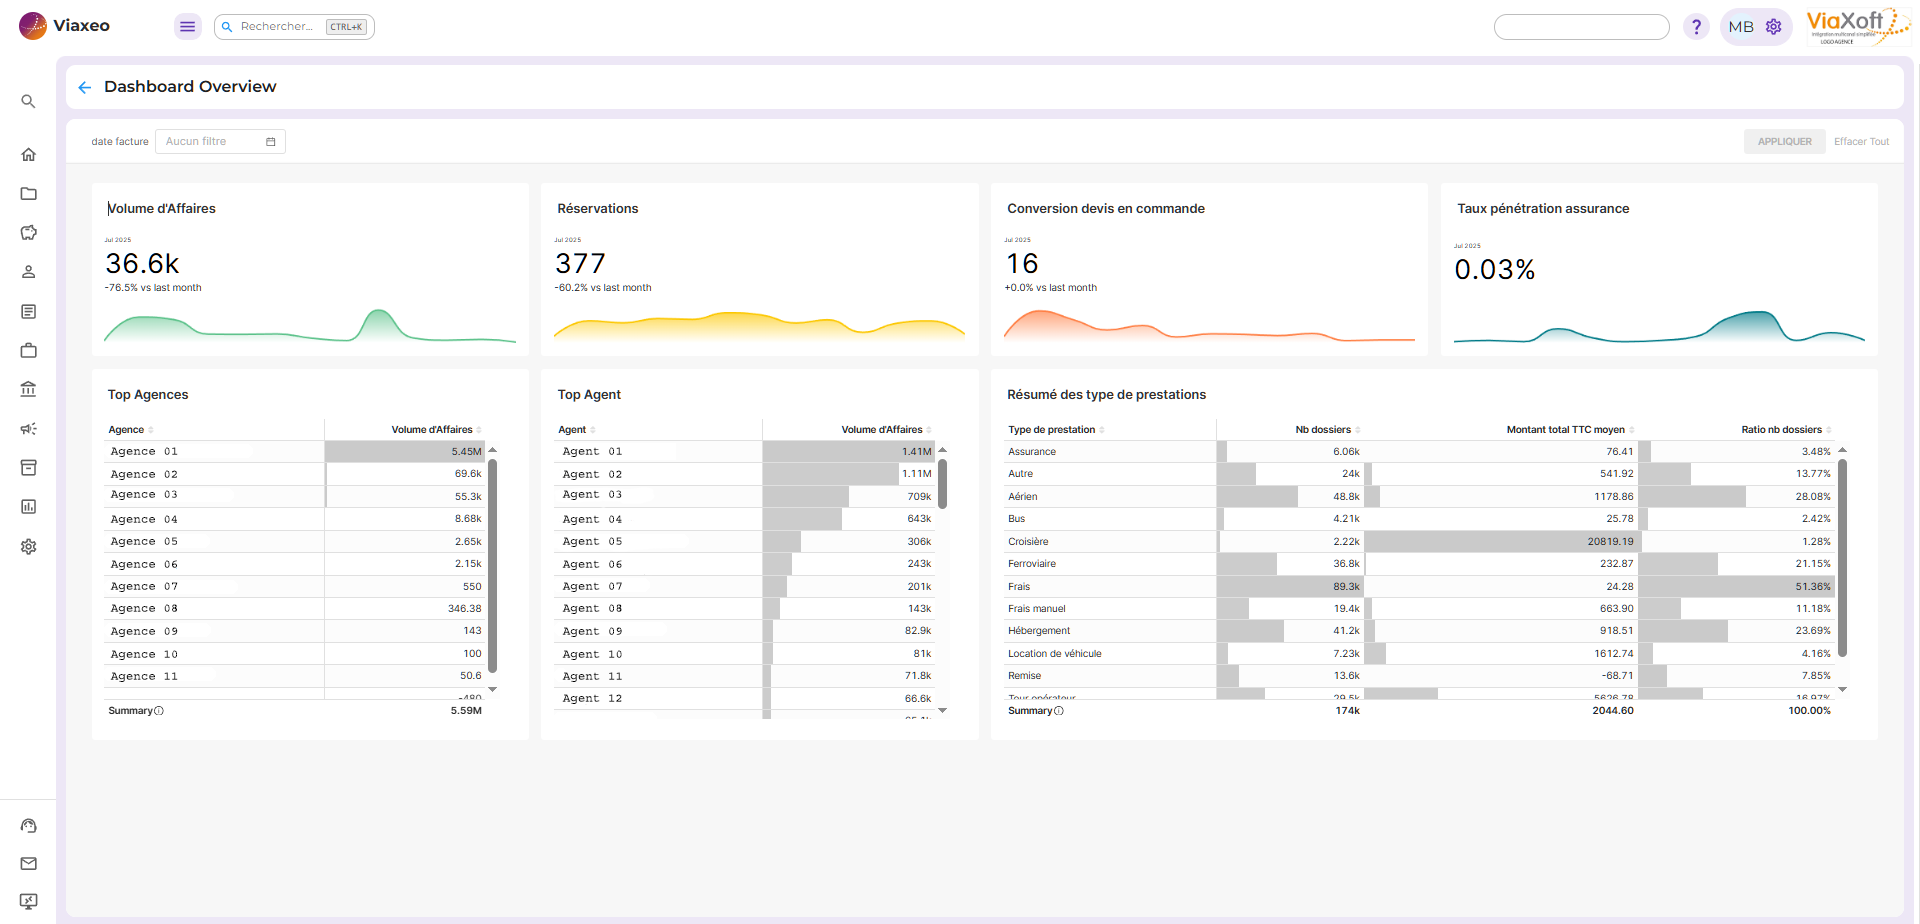Image resolution: width=1920 pixels, height=924 pixels.
Task: Open the MB user profile button
Action: (x=1755, y=27)
